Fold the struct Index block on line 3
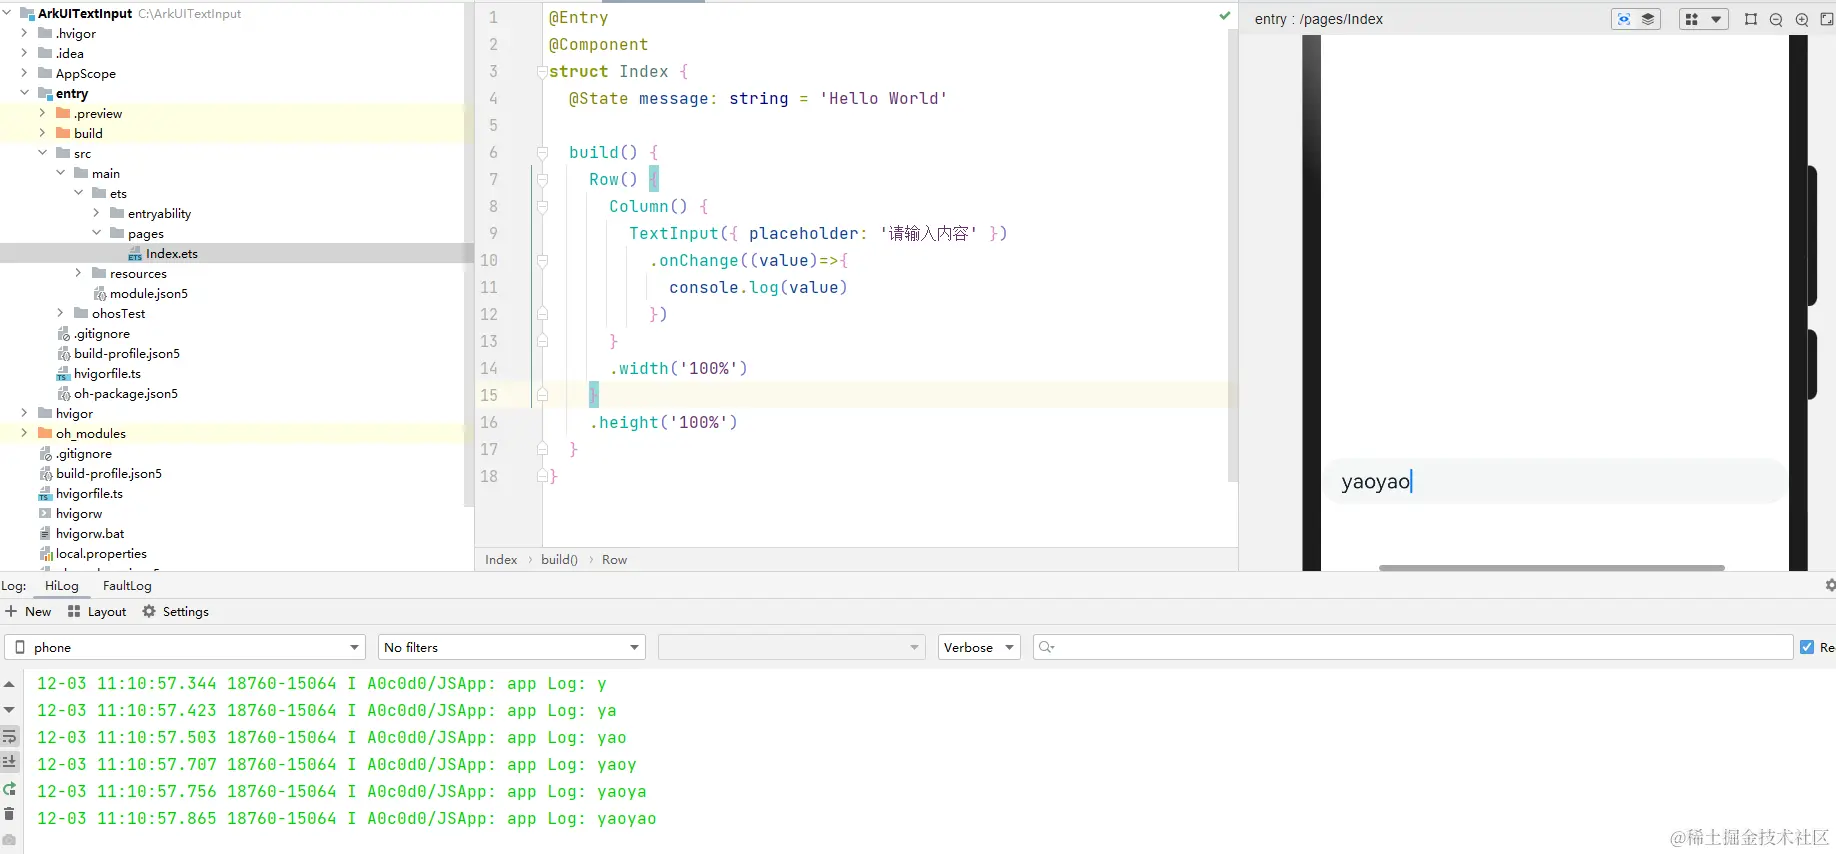 pyautogui.click(x=542, y=72)
